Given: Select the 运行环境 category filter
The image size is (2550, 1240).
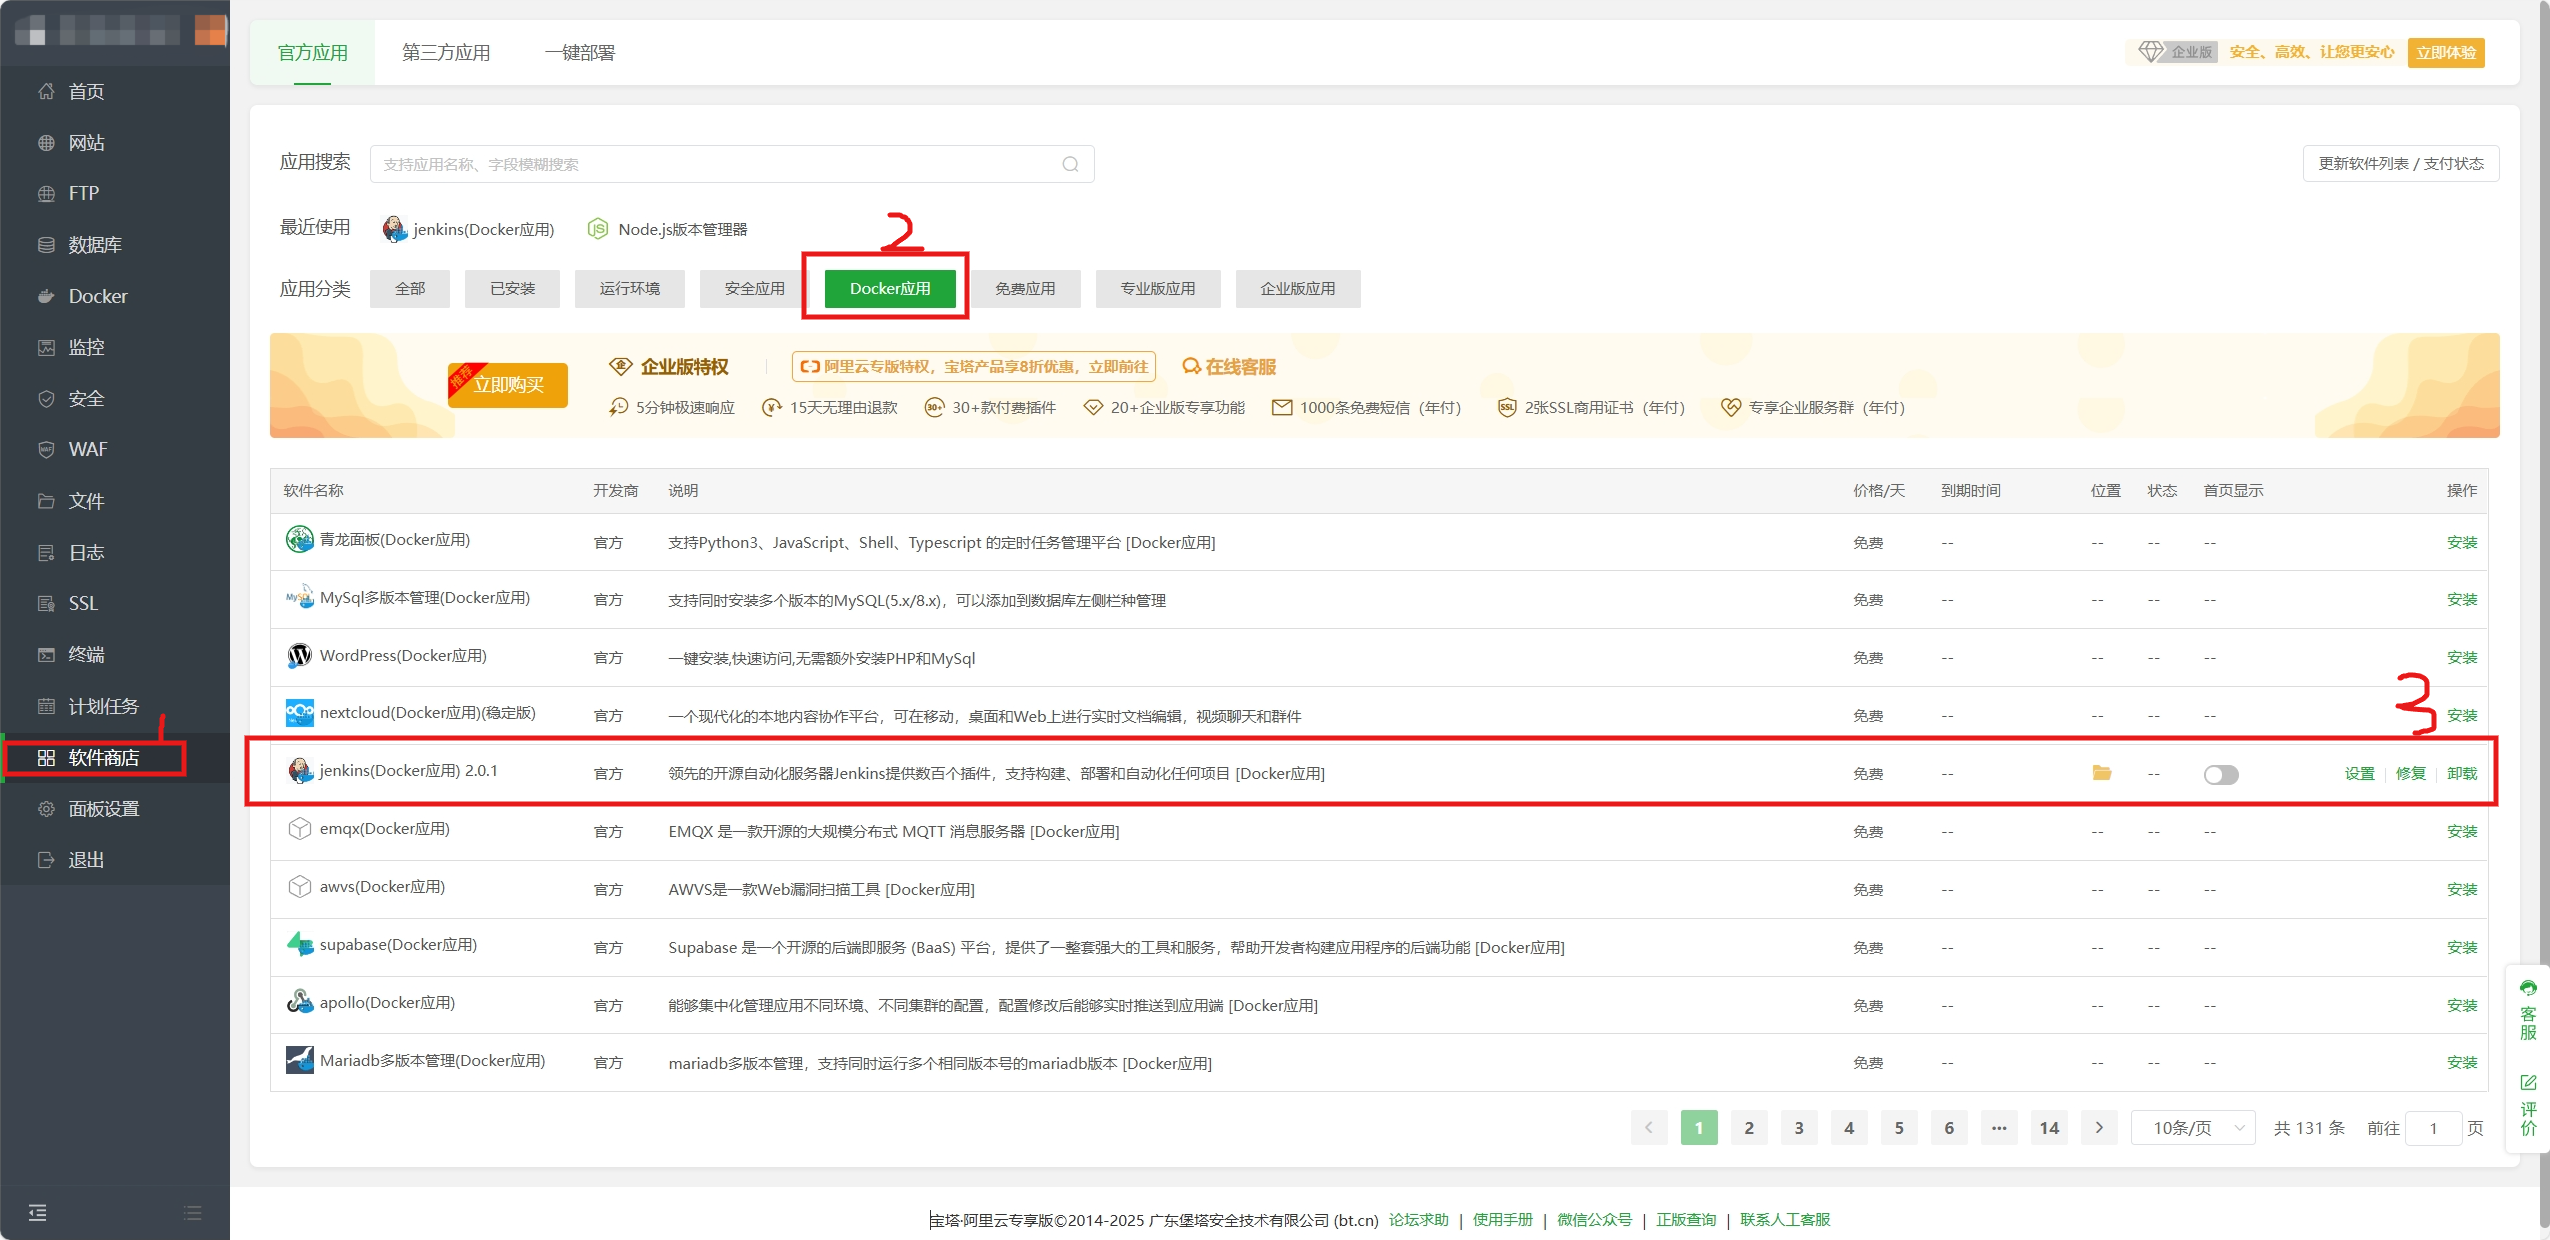Looking at the screenshot, I should pyautogui.click(x=630, y=289).
